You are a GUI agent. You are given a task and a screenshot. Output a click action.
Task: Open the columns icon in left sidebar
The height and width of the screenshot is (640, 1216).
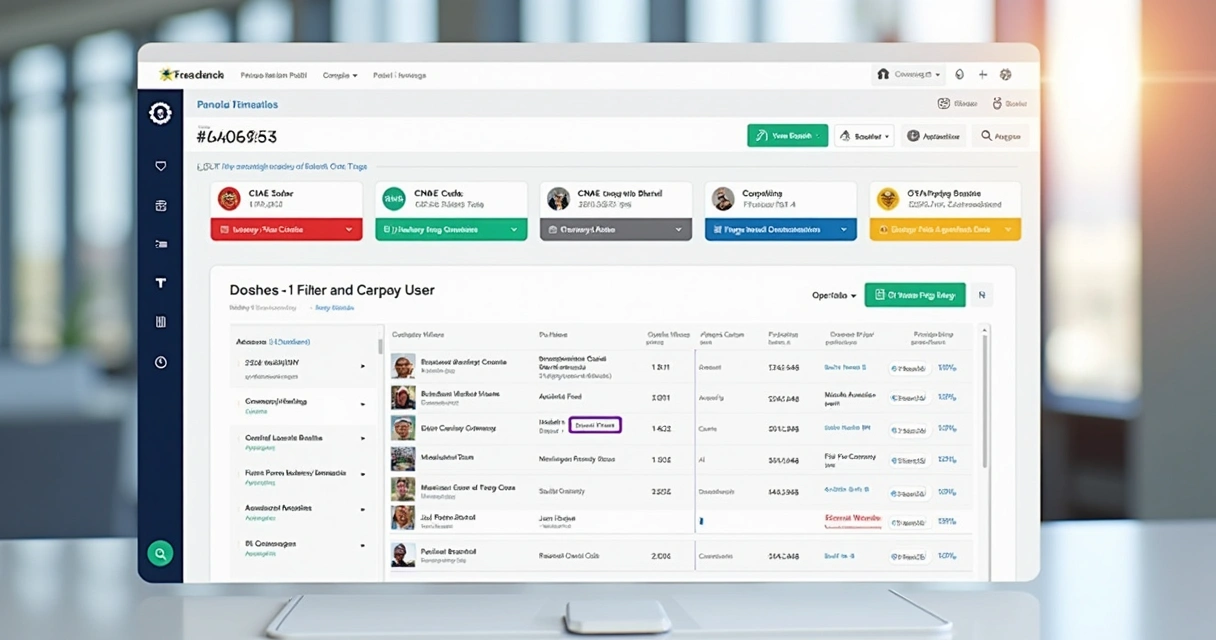click(x=160, y=322)
